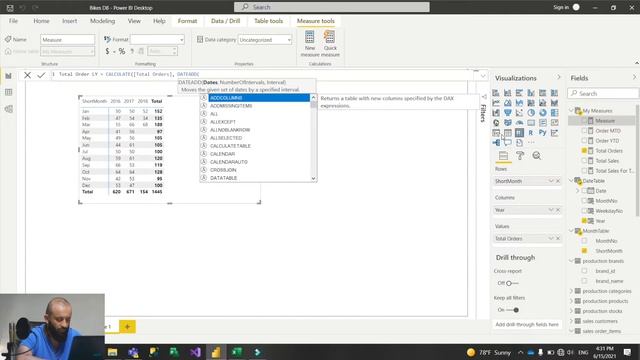Open Data view in left sidebar
The image size is (640, 360).
pos(9,92)
